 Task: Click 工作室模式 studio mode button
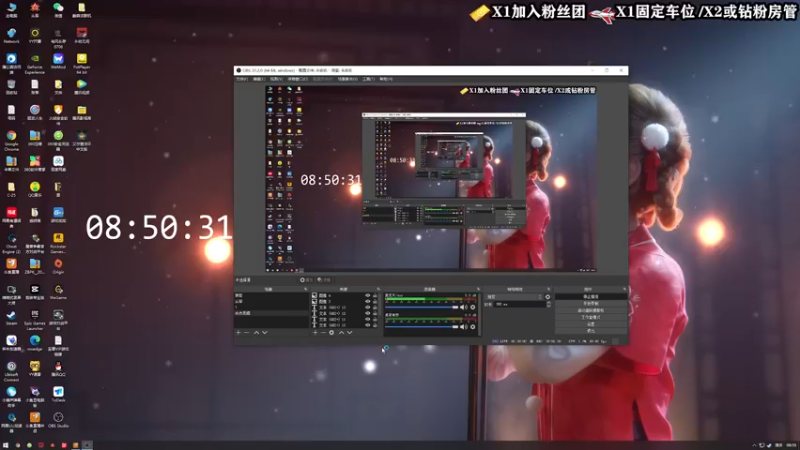591,317
